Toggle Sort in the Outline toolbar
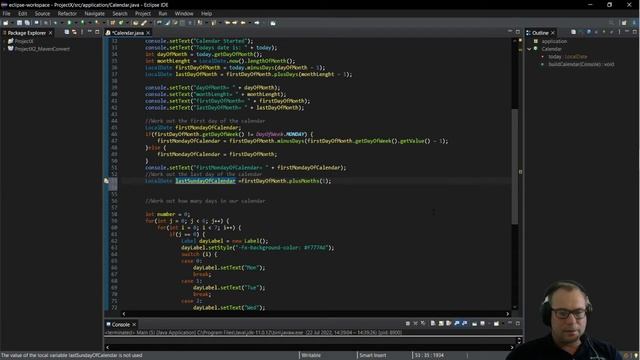This screenshot has width=640, height=360. (x=580, y=32)
